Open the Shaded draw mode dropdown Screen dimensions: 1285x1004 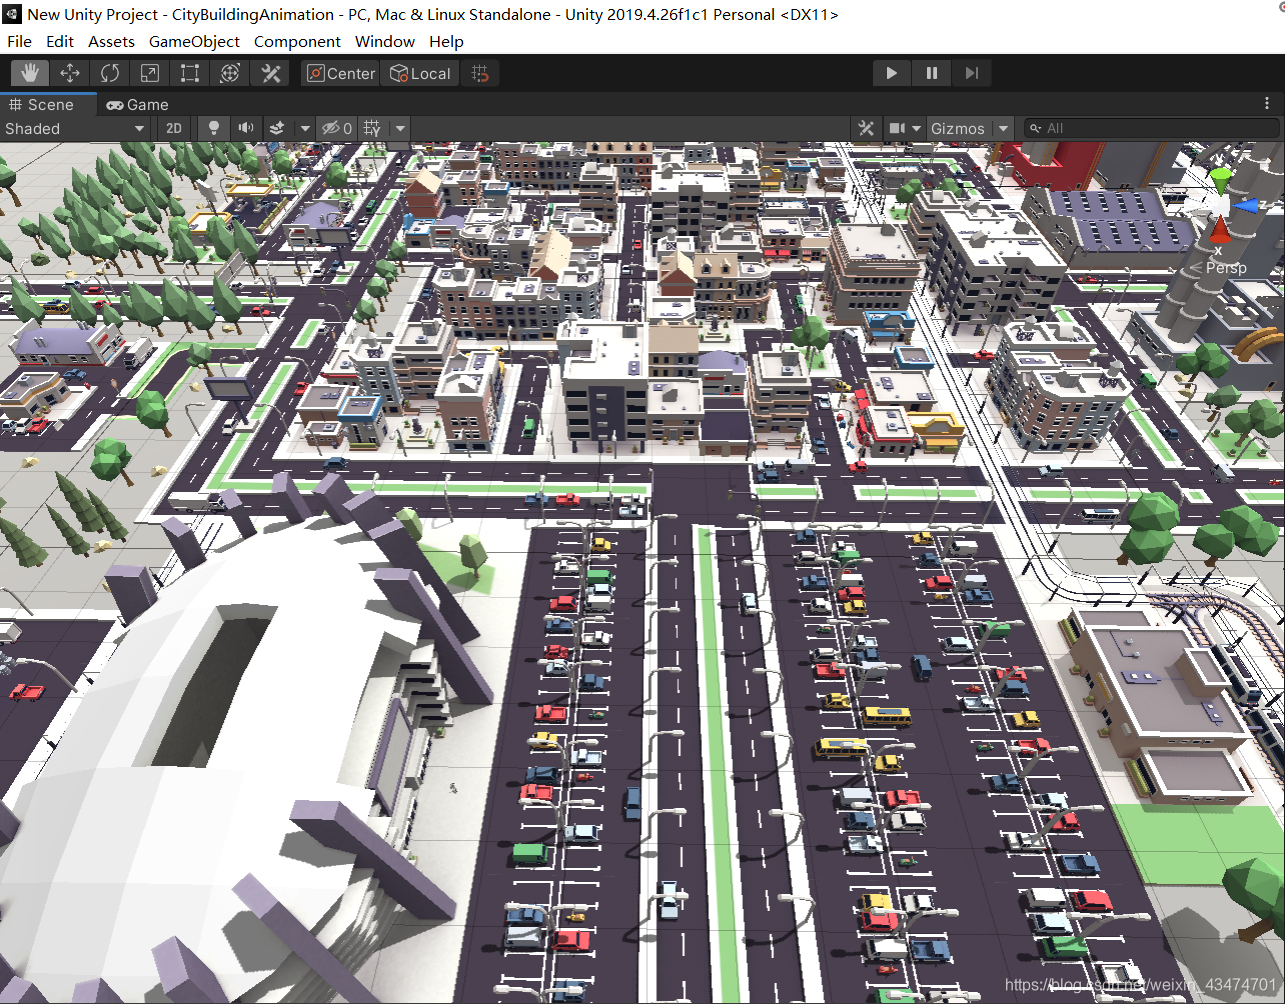pos(75,128)
